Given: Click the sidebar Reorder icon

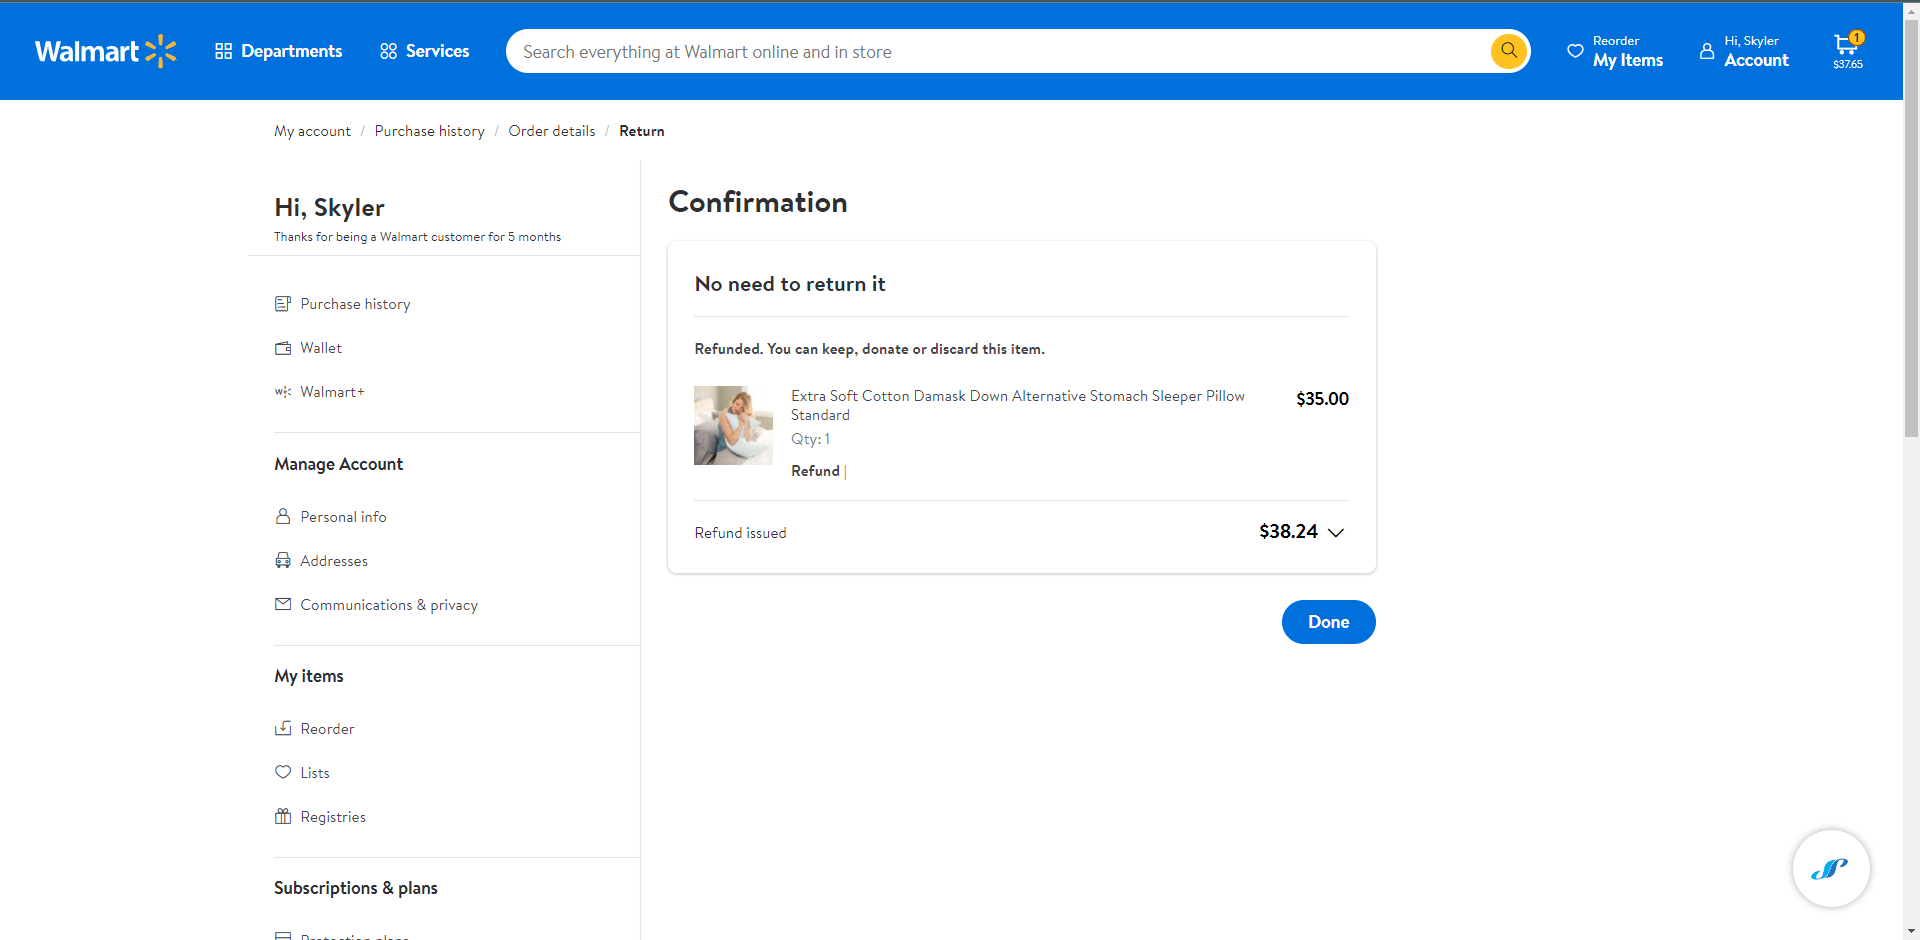Looking at the screenshot, I should [283, 728].
